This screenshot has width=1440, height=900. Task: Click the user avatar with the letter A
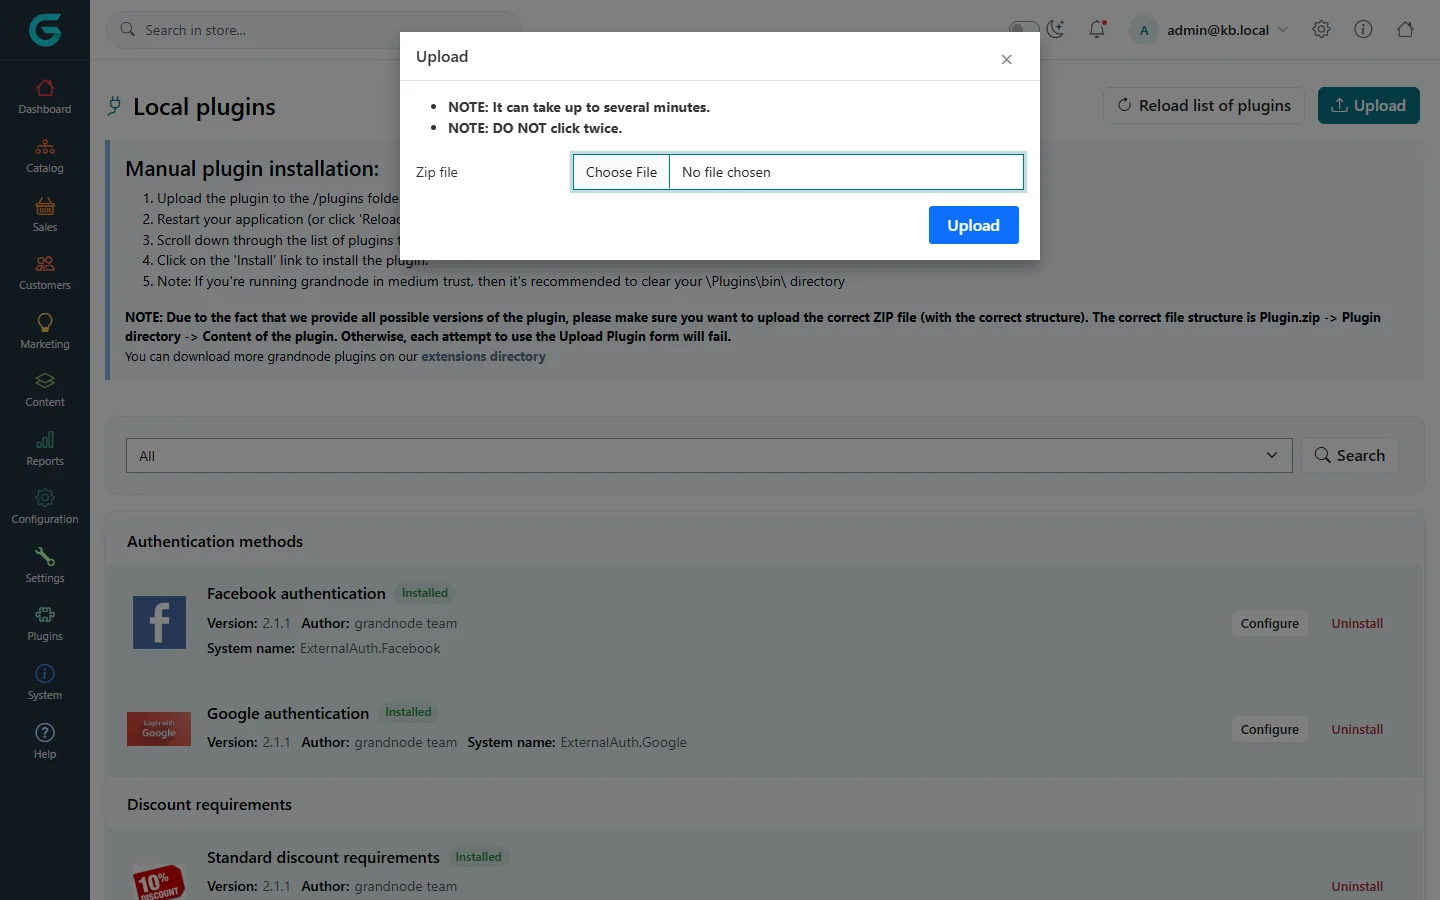[x=1144, y=30]
